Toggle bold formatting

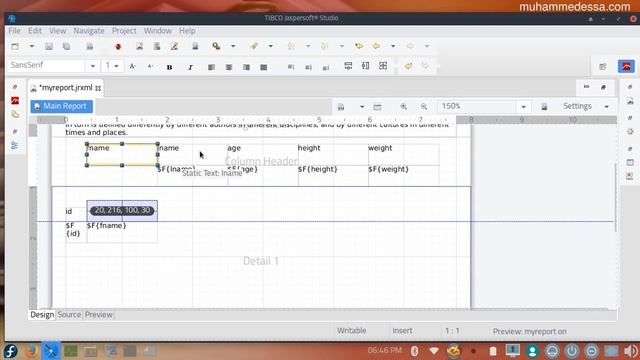click(169, 67)
